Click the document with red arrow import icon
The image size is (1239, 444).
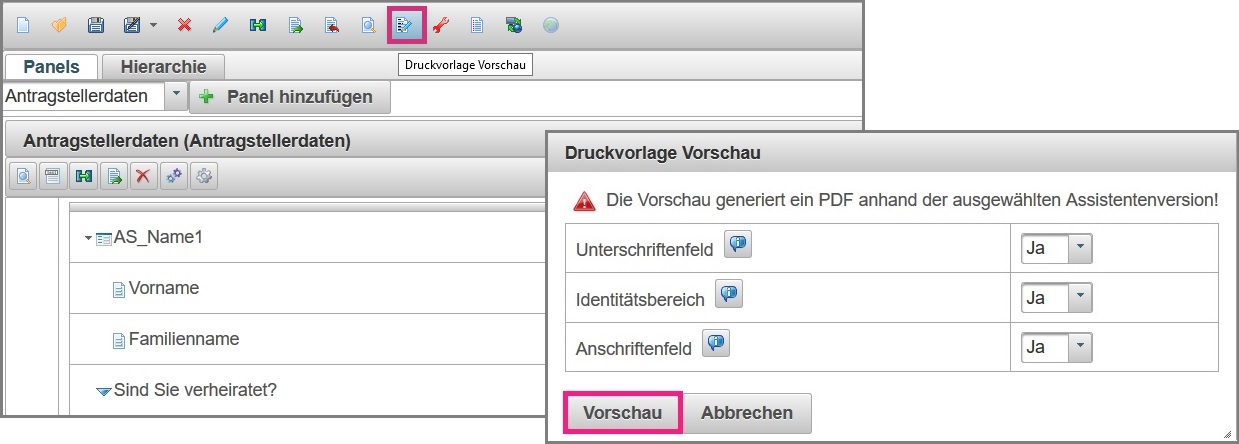pyautogui.click(x=332, y=25)
